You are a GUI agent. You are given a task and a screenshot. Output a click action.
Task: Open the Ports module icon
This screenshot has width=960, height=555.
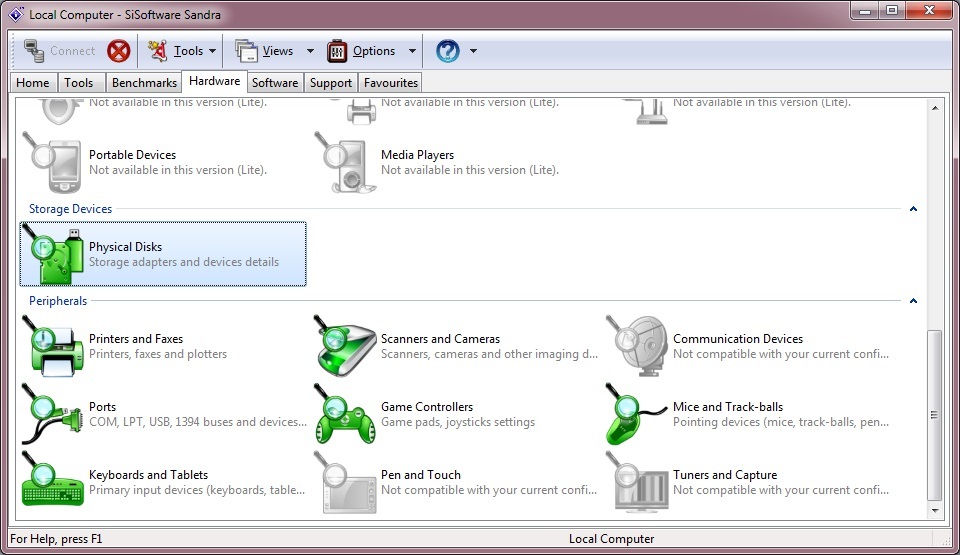pos(53,414)
